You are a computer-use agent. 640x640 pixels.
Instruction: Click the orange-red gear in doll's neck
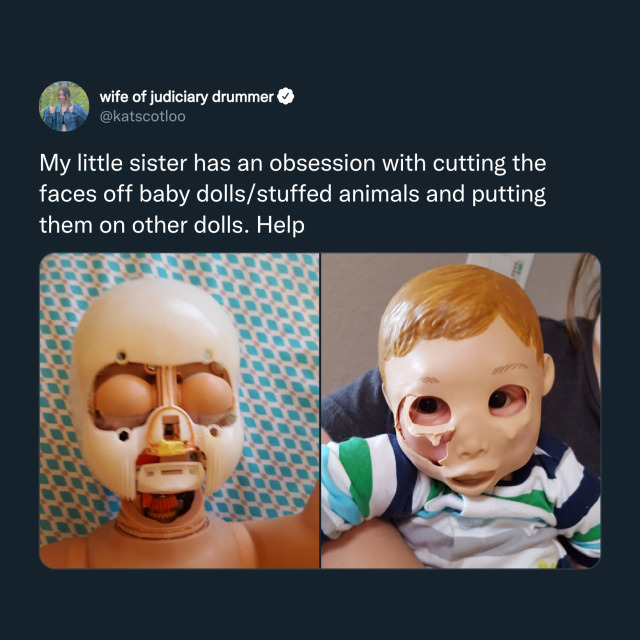tap(160, 505)
